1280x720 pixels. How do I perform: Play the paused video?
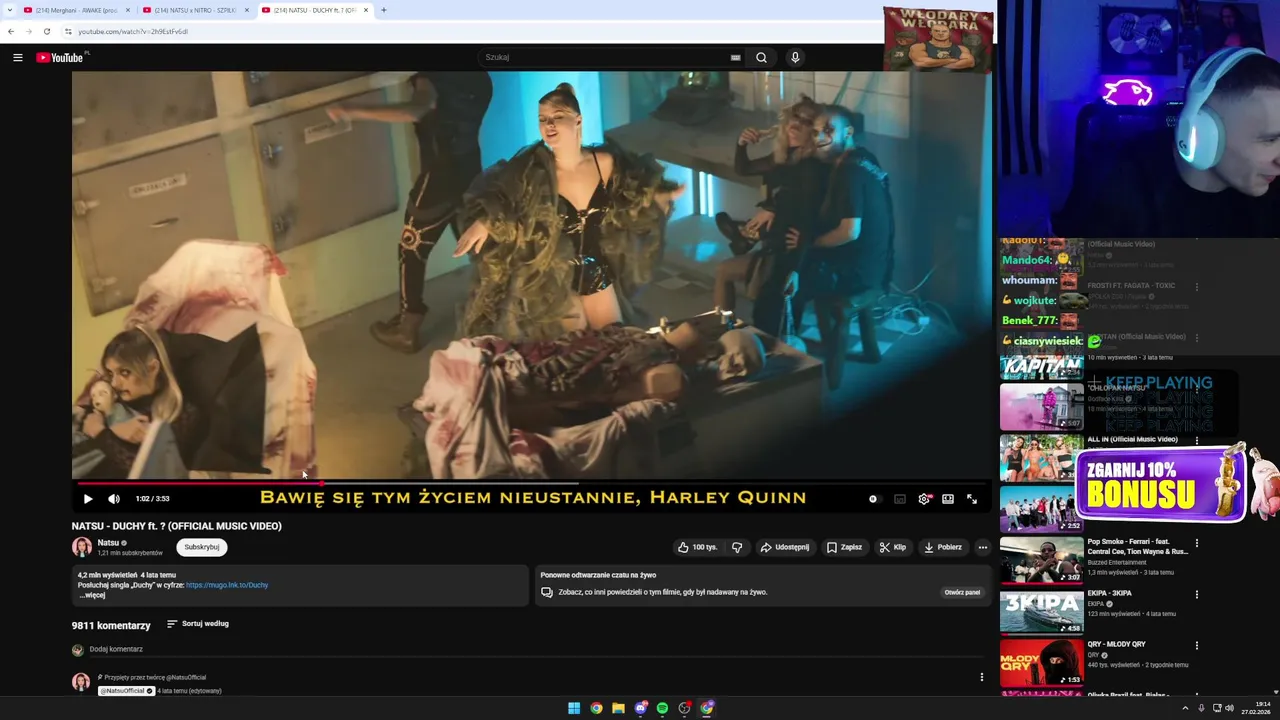click(x=87, y=498)
